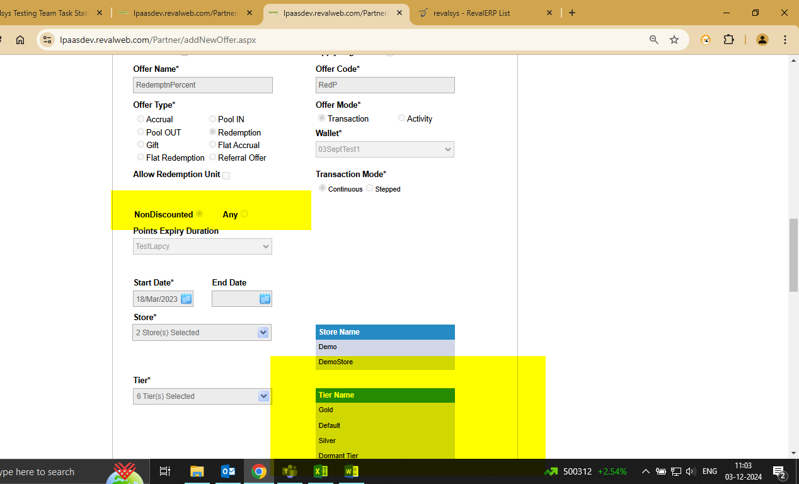Open a new browser tab
Screen dimensions: 799x484
(572, 13)
